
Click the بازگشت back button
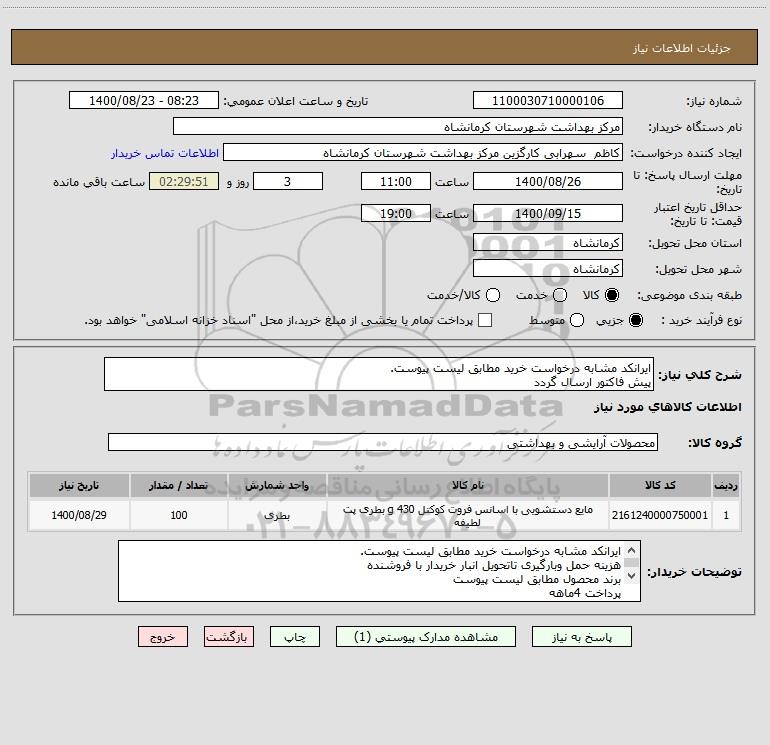(229, 637)
